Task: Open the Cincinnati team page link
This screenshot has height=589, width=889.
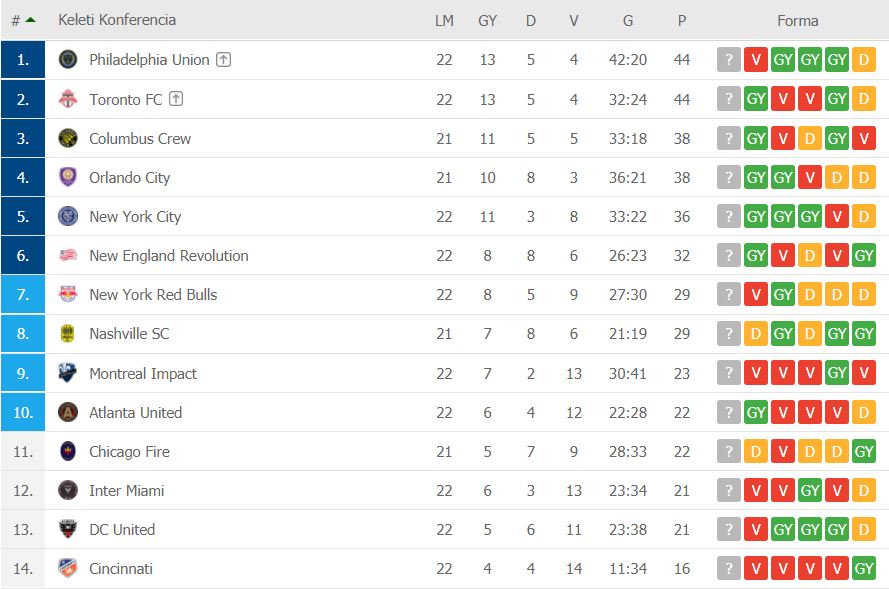Action: point(121,569)
